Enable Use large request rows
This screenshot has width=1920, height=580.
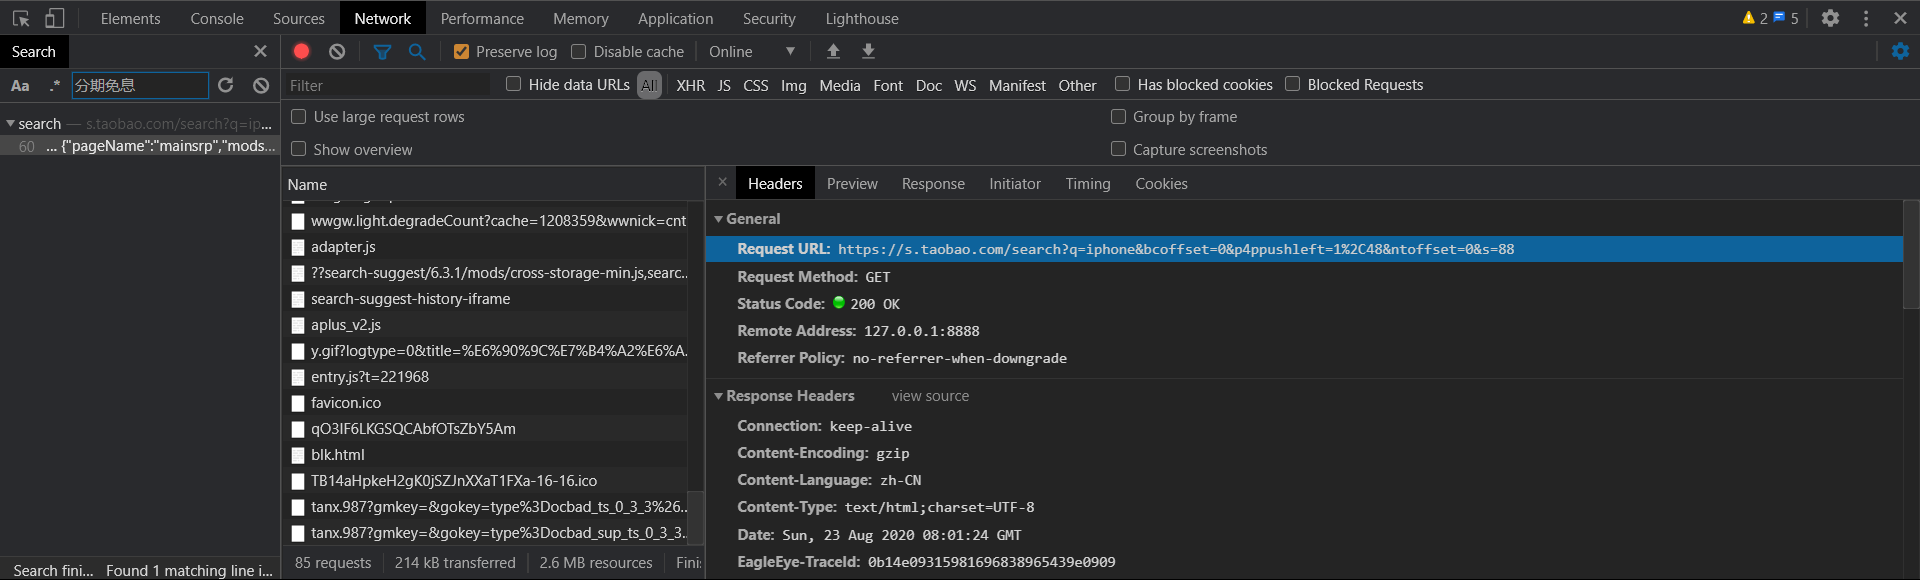298,117
